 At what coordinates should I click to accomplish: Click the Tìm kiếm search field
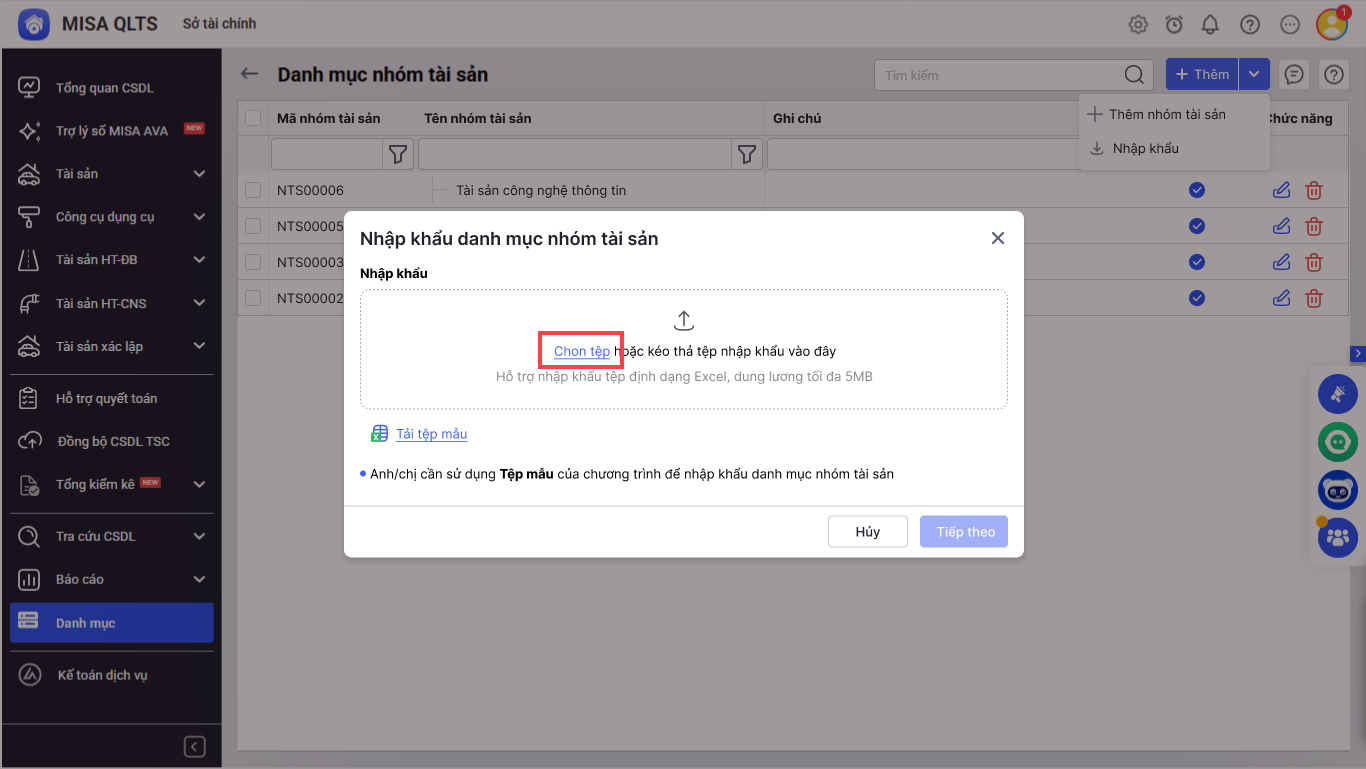[998, 74]
